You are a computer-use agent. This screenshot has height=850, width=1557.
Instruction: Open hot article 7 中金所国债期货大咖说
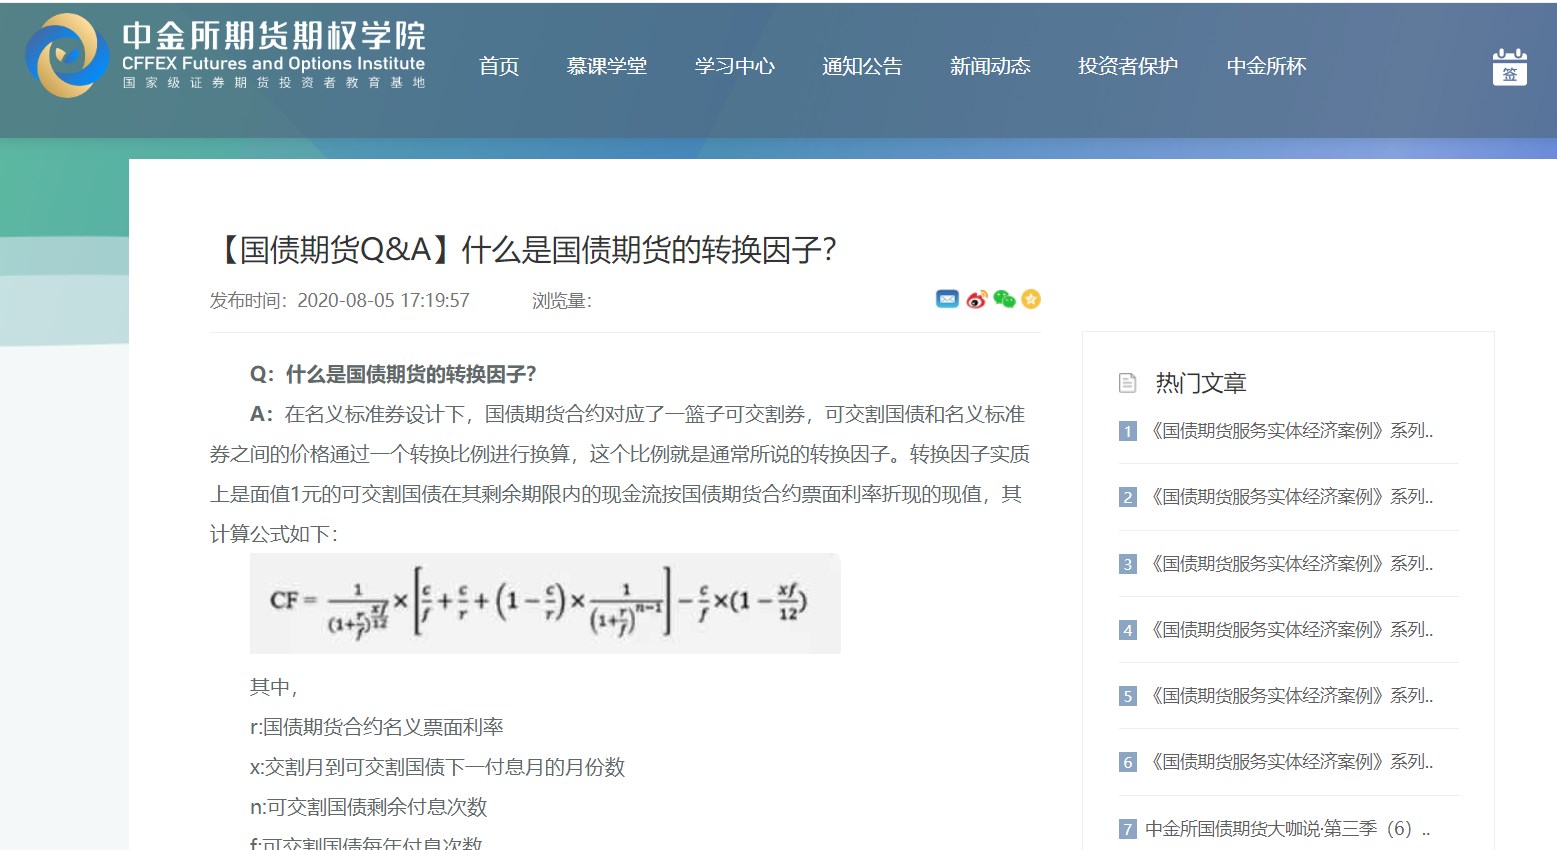pos(1286,829)
